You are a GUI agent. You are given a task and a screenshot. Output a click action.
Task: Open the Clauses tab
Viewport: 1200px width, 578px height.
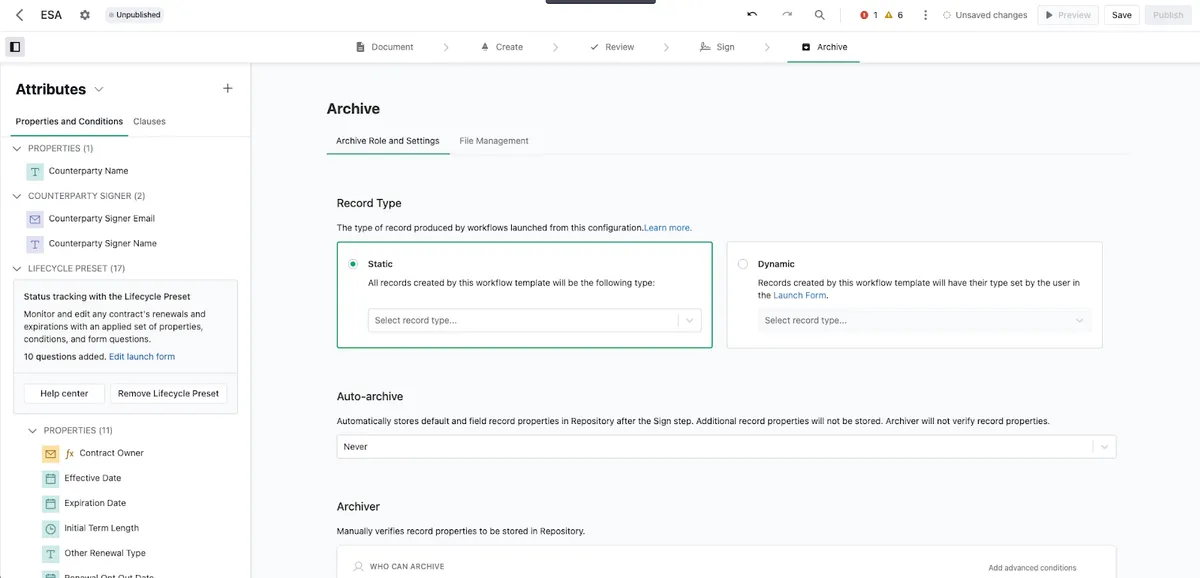pyautogui.click(x=150, y=121)
